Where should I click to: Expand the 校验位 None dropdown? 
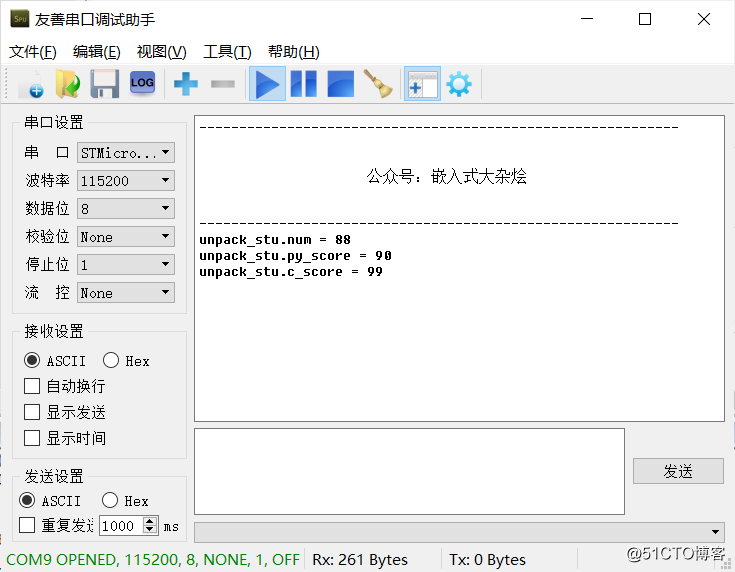point(126,237)
